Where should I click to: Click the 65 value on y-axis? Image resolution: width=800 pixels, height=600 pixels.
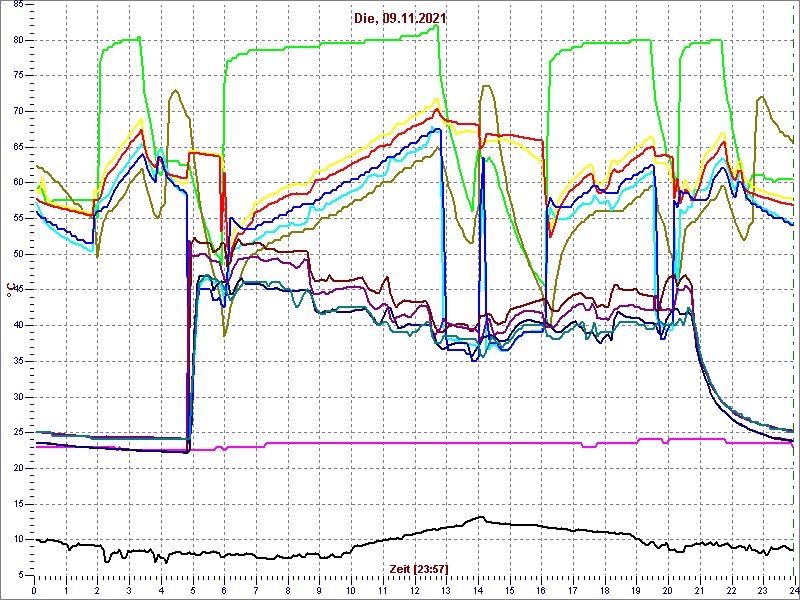coord(17,147)
